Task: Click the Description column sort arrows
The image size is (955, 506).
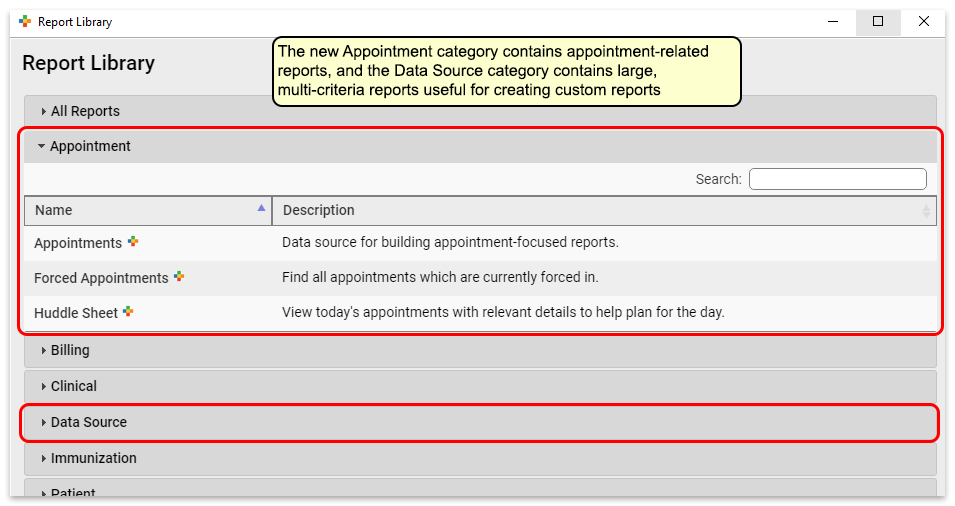Action: 926,211
